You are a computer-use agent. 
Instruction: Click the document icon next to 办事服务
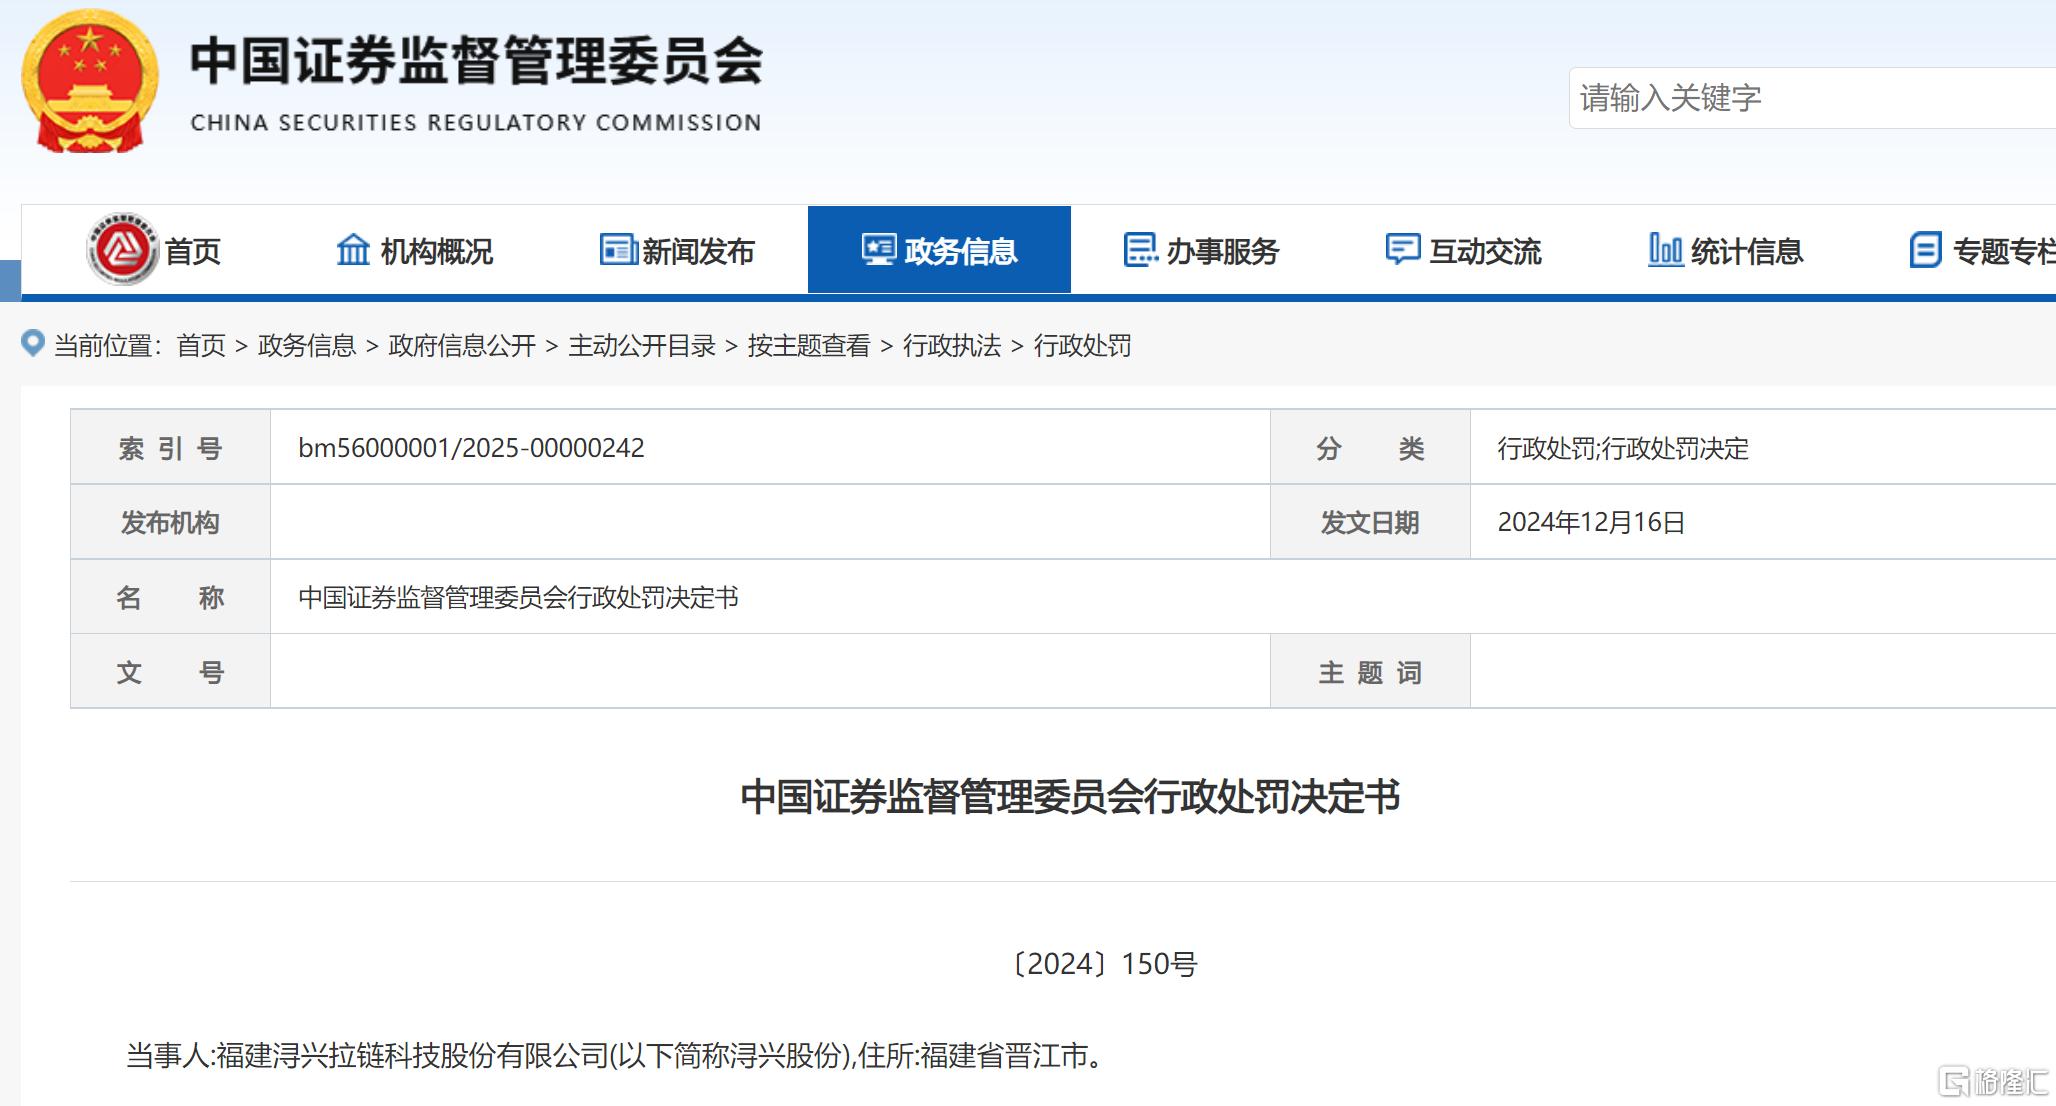(1141, 250)
